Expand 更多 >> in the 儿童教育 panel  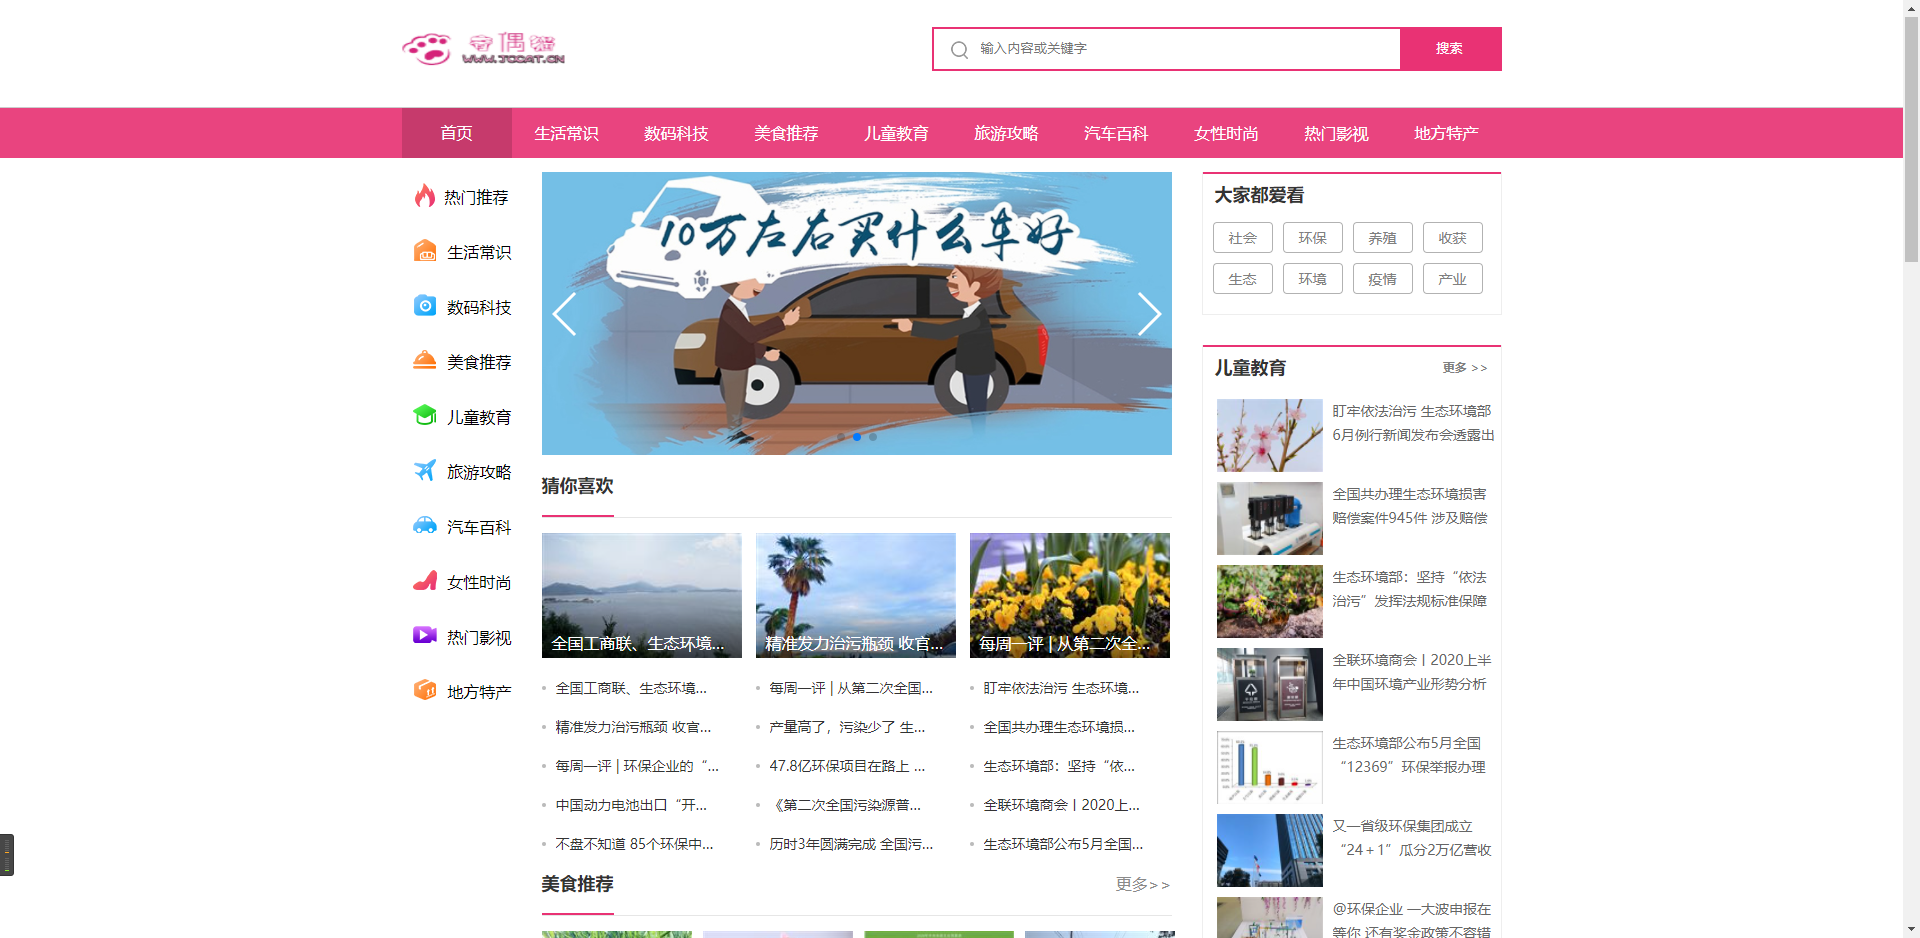click(1465, 368)
